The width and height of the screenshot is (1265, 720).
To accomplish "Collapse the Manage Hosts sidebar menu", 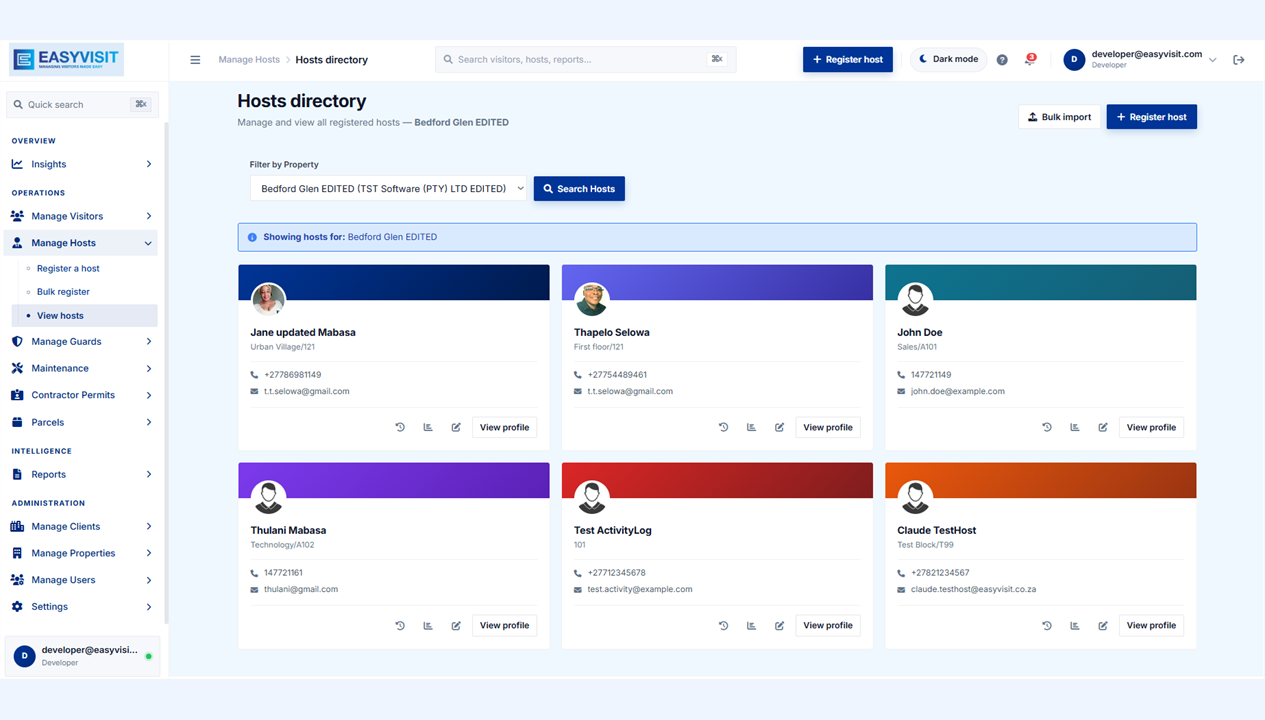I will click(x=81, y=243).
